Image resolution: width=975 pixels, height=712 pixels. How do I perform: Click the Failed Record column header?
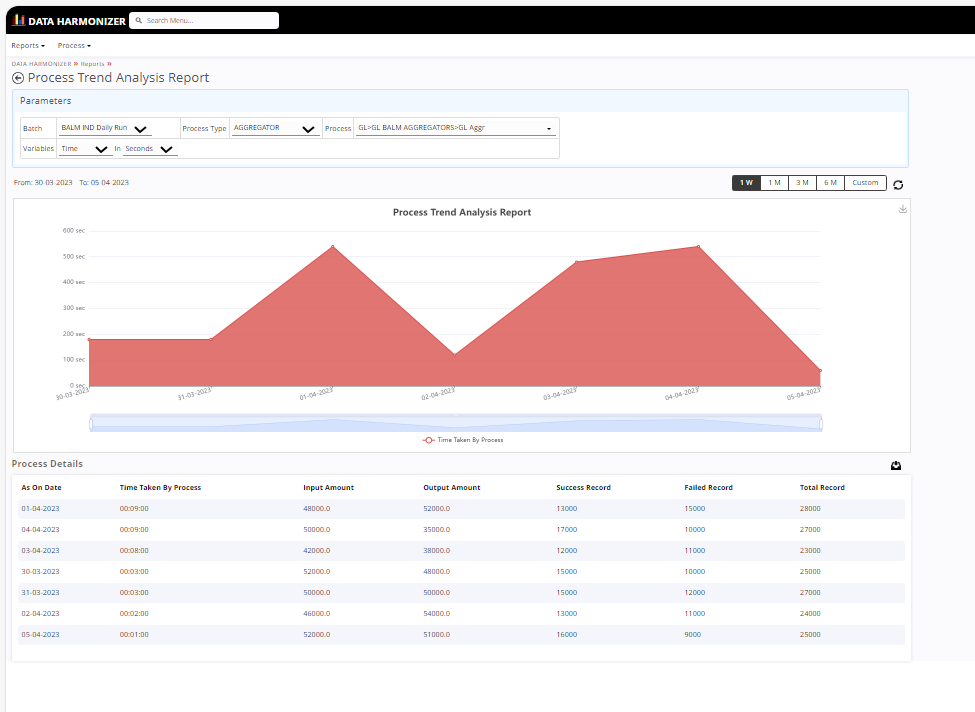(x=708, y=488)
